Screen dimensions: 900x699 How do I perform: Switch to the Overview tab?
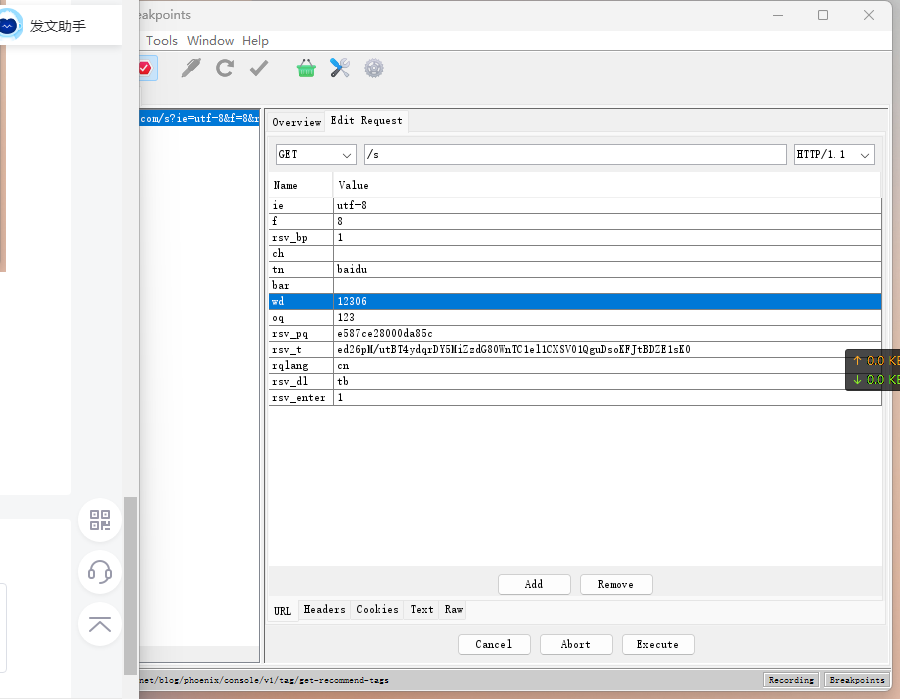[x=296, y=122]
